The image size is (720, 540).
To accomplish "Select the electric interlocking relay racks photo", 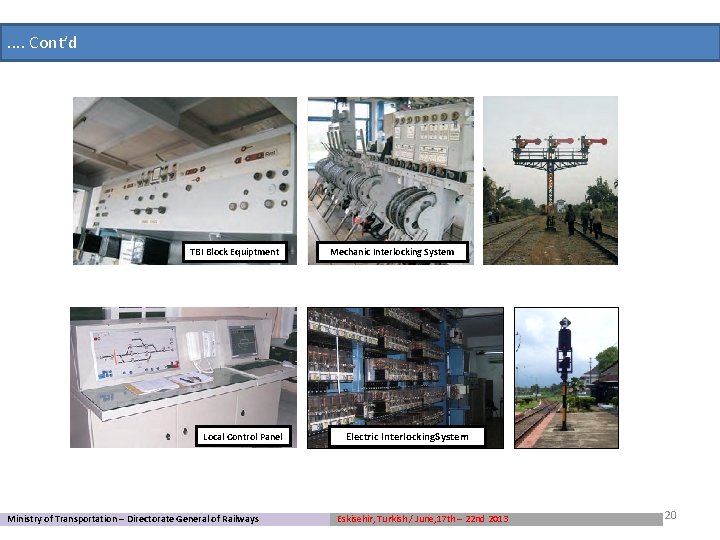I will 405,378.
